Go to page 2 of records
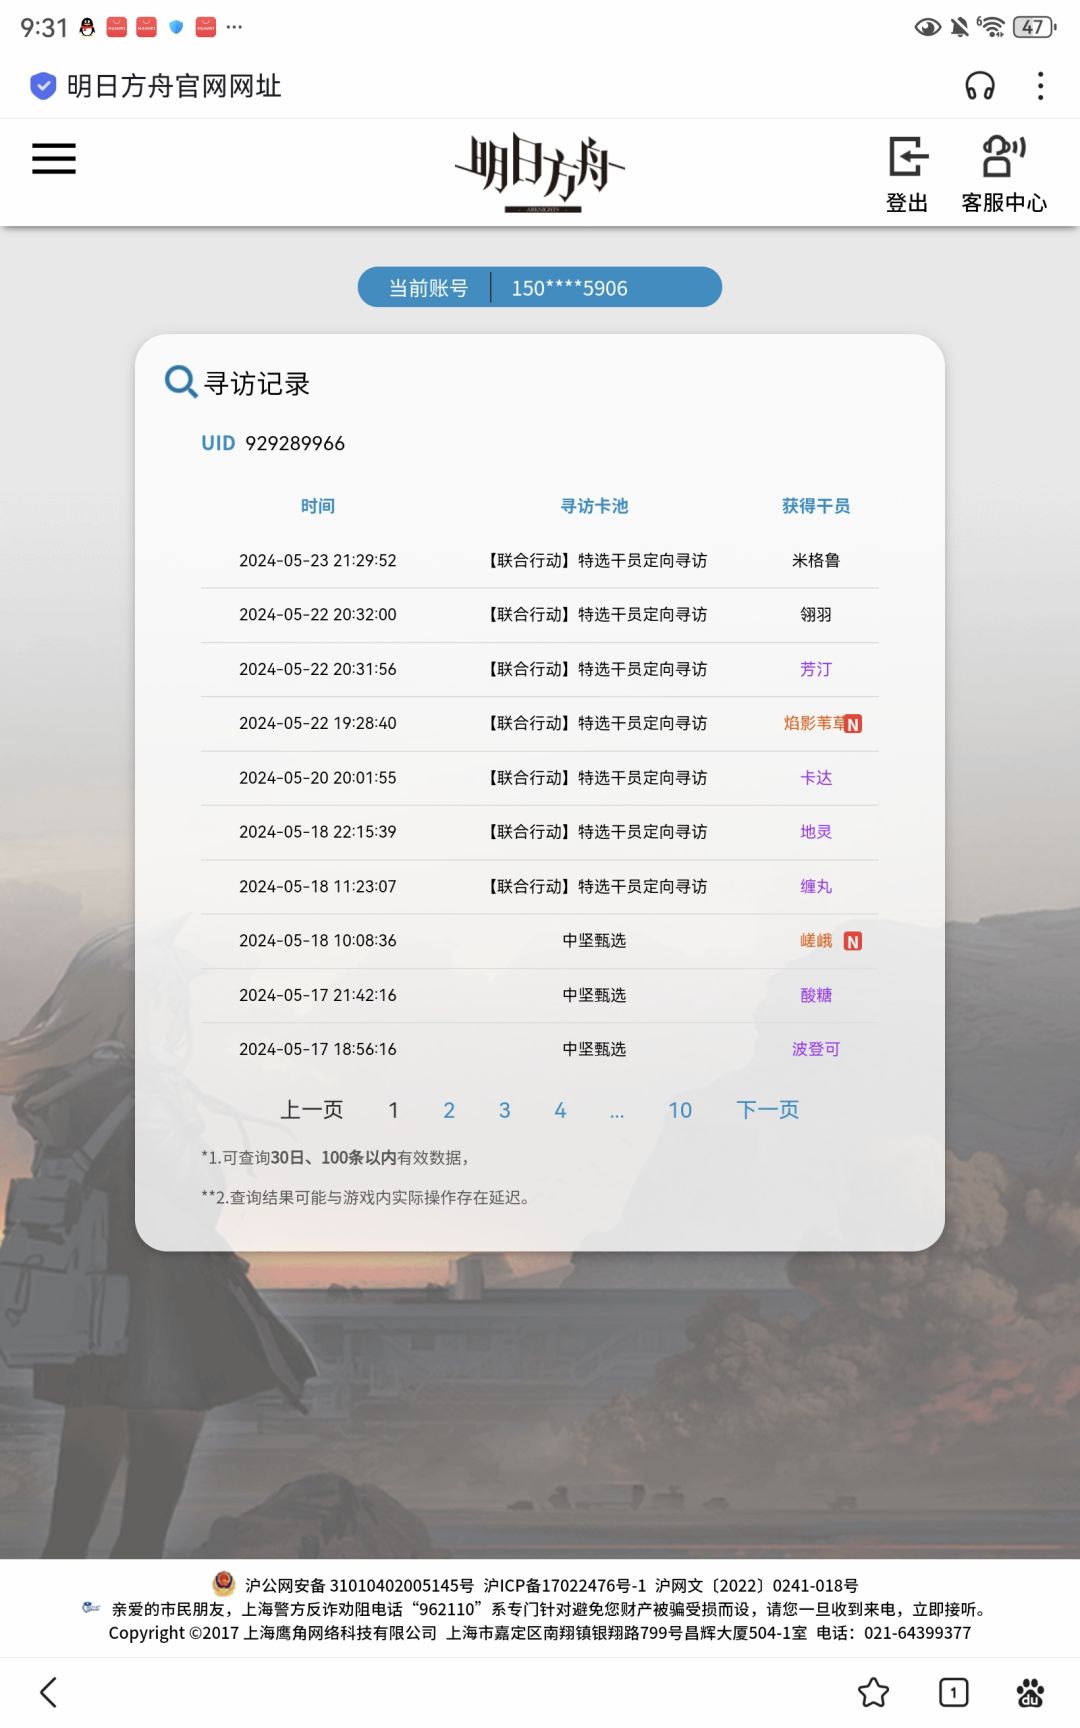The width and height of the screenshot is (1080, 1728). (x=449, y=1110)
